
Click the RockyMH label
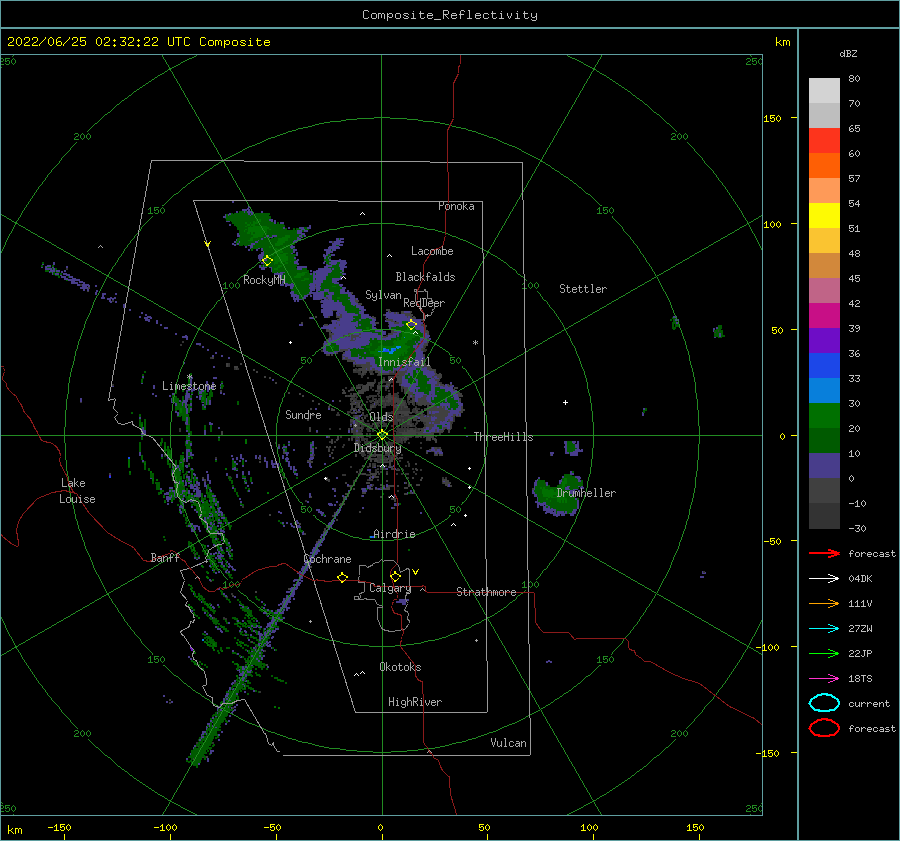pyautogui.click(x=264, y=280)
